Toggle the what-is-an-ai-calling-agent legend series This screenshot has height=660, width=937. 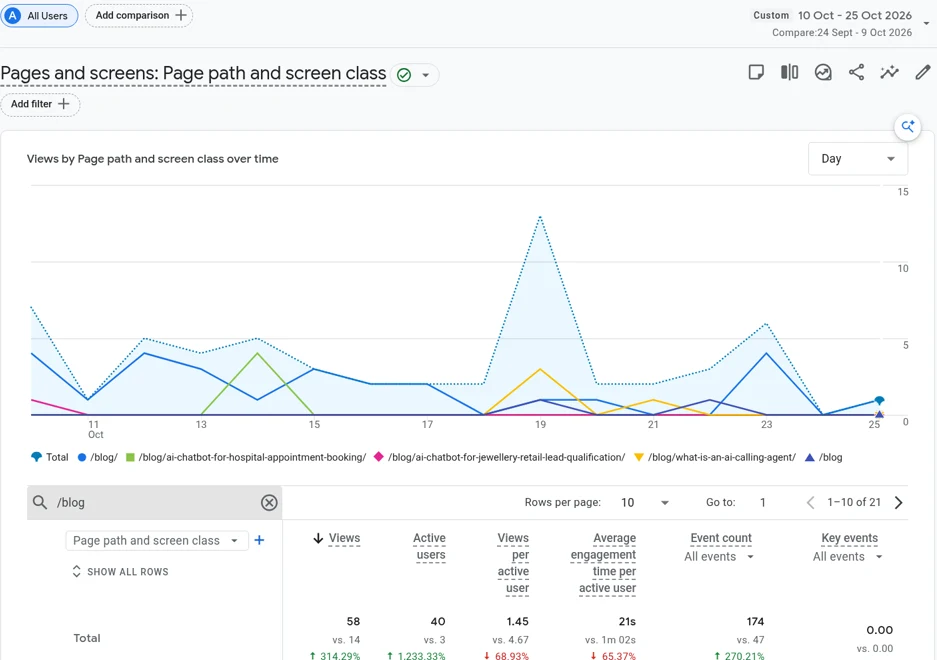click(x=715, y=457)
